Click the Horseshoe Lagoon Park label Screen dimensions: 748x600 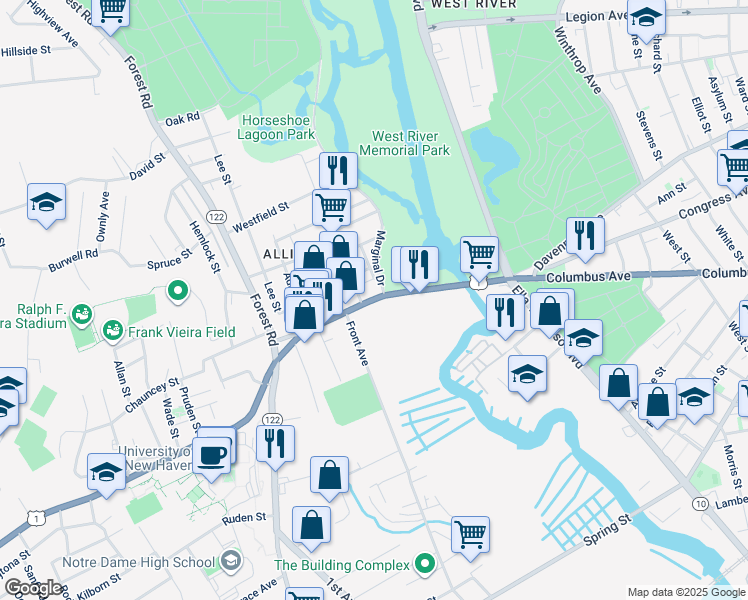[276, 127]
